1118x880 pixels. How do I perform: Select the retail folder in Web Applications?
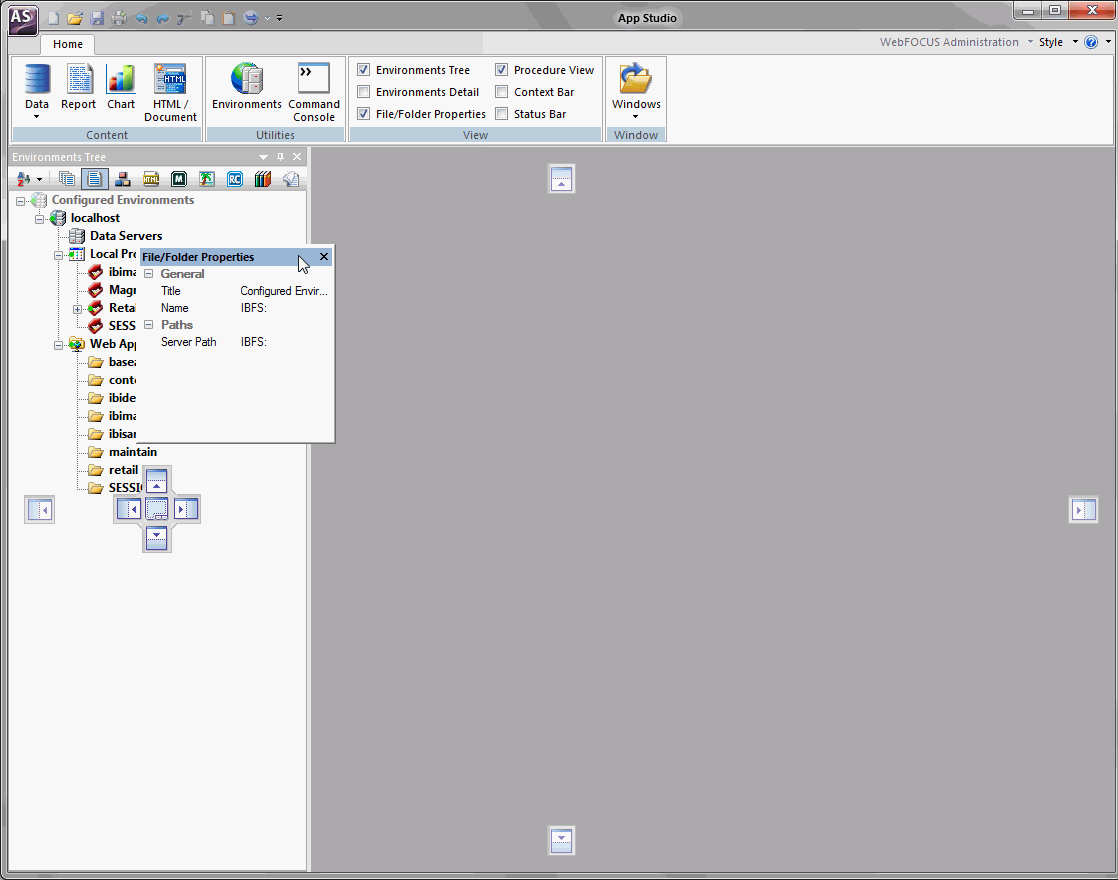pos(123,470)
